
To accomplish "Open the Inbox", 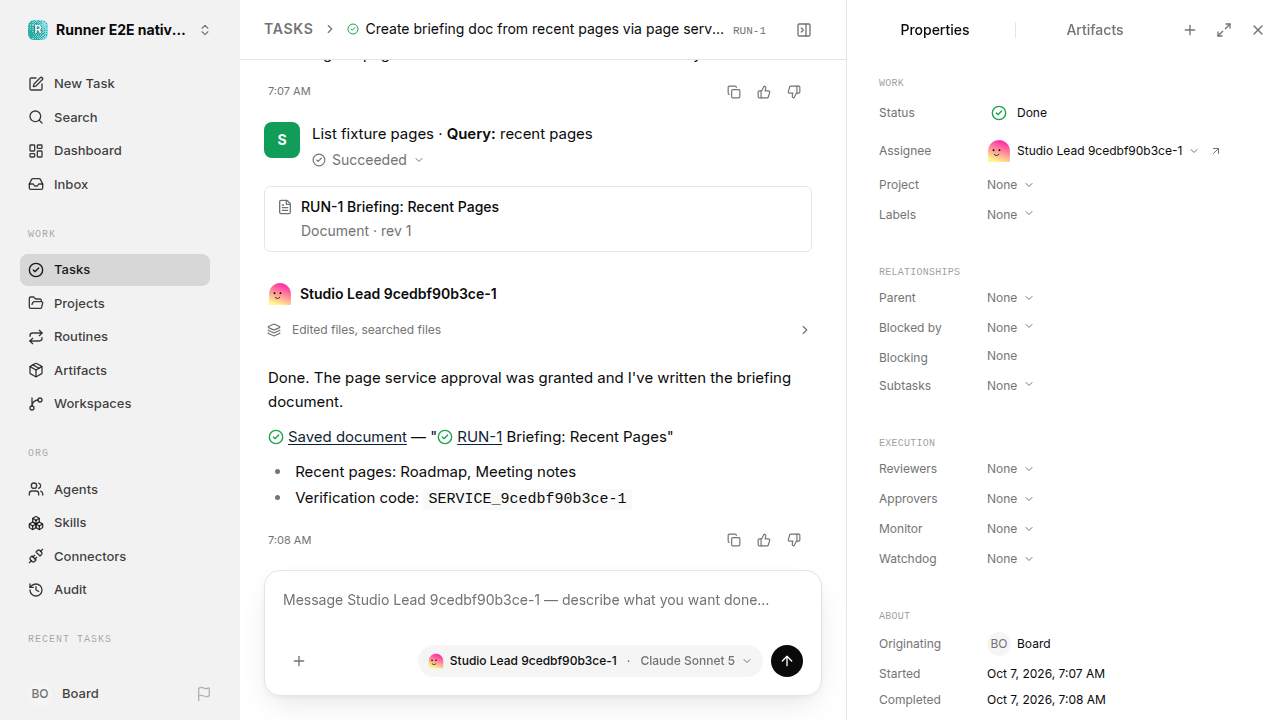I will pyautogui.click(x=115, y=184).
